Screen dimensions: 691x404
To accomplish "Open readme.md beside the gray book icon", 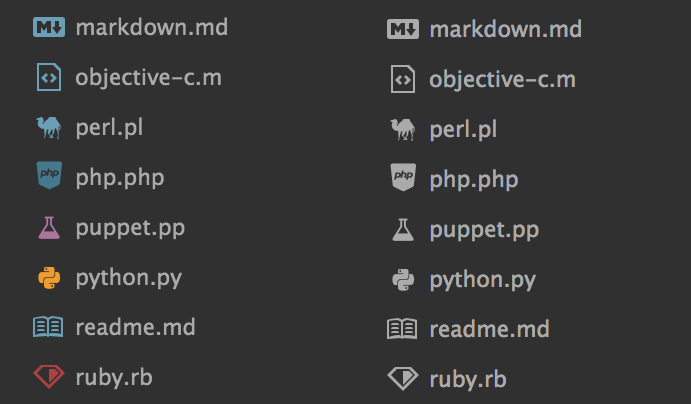I will pyautogui.click(x=489, y=329).
